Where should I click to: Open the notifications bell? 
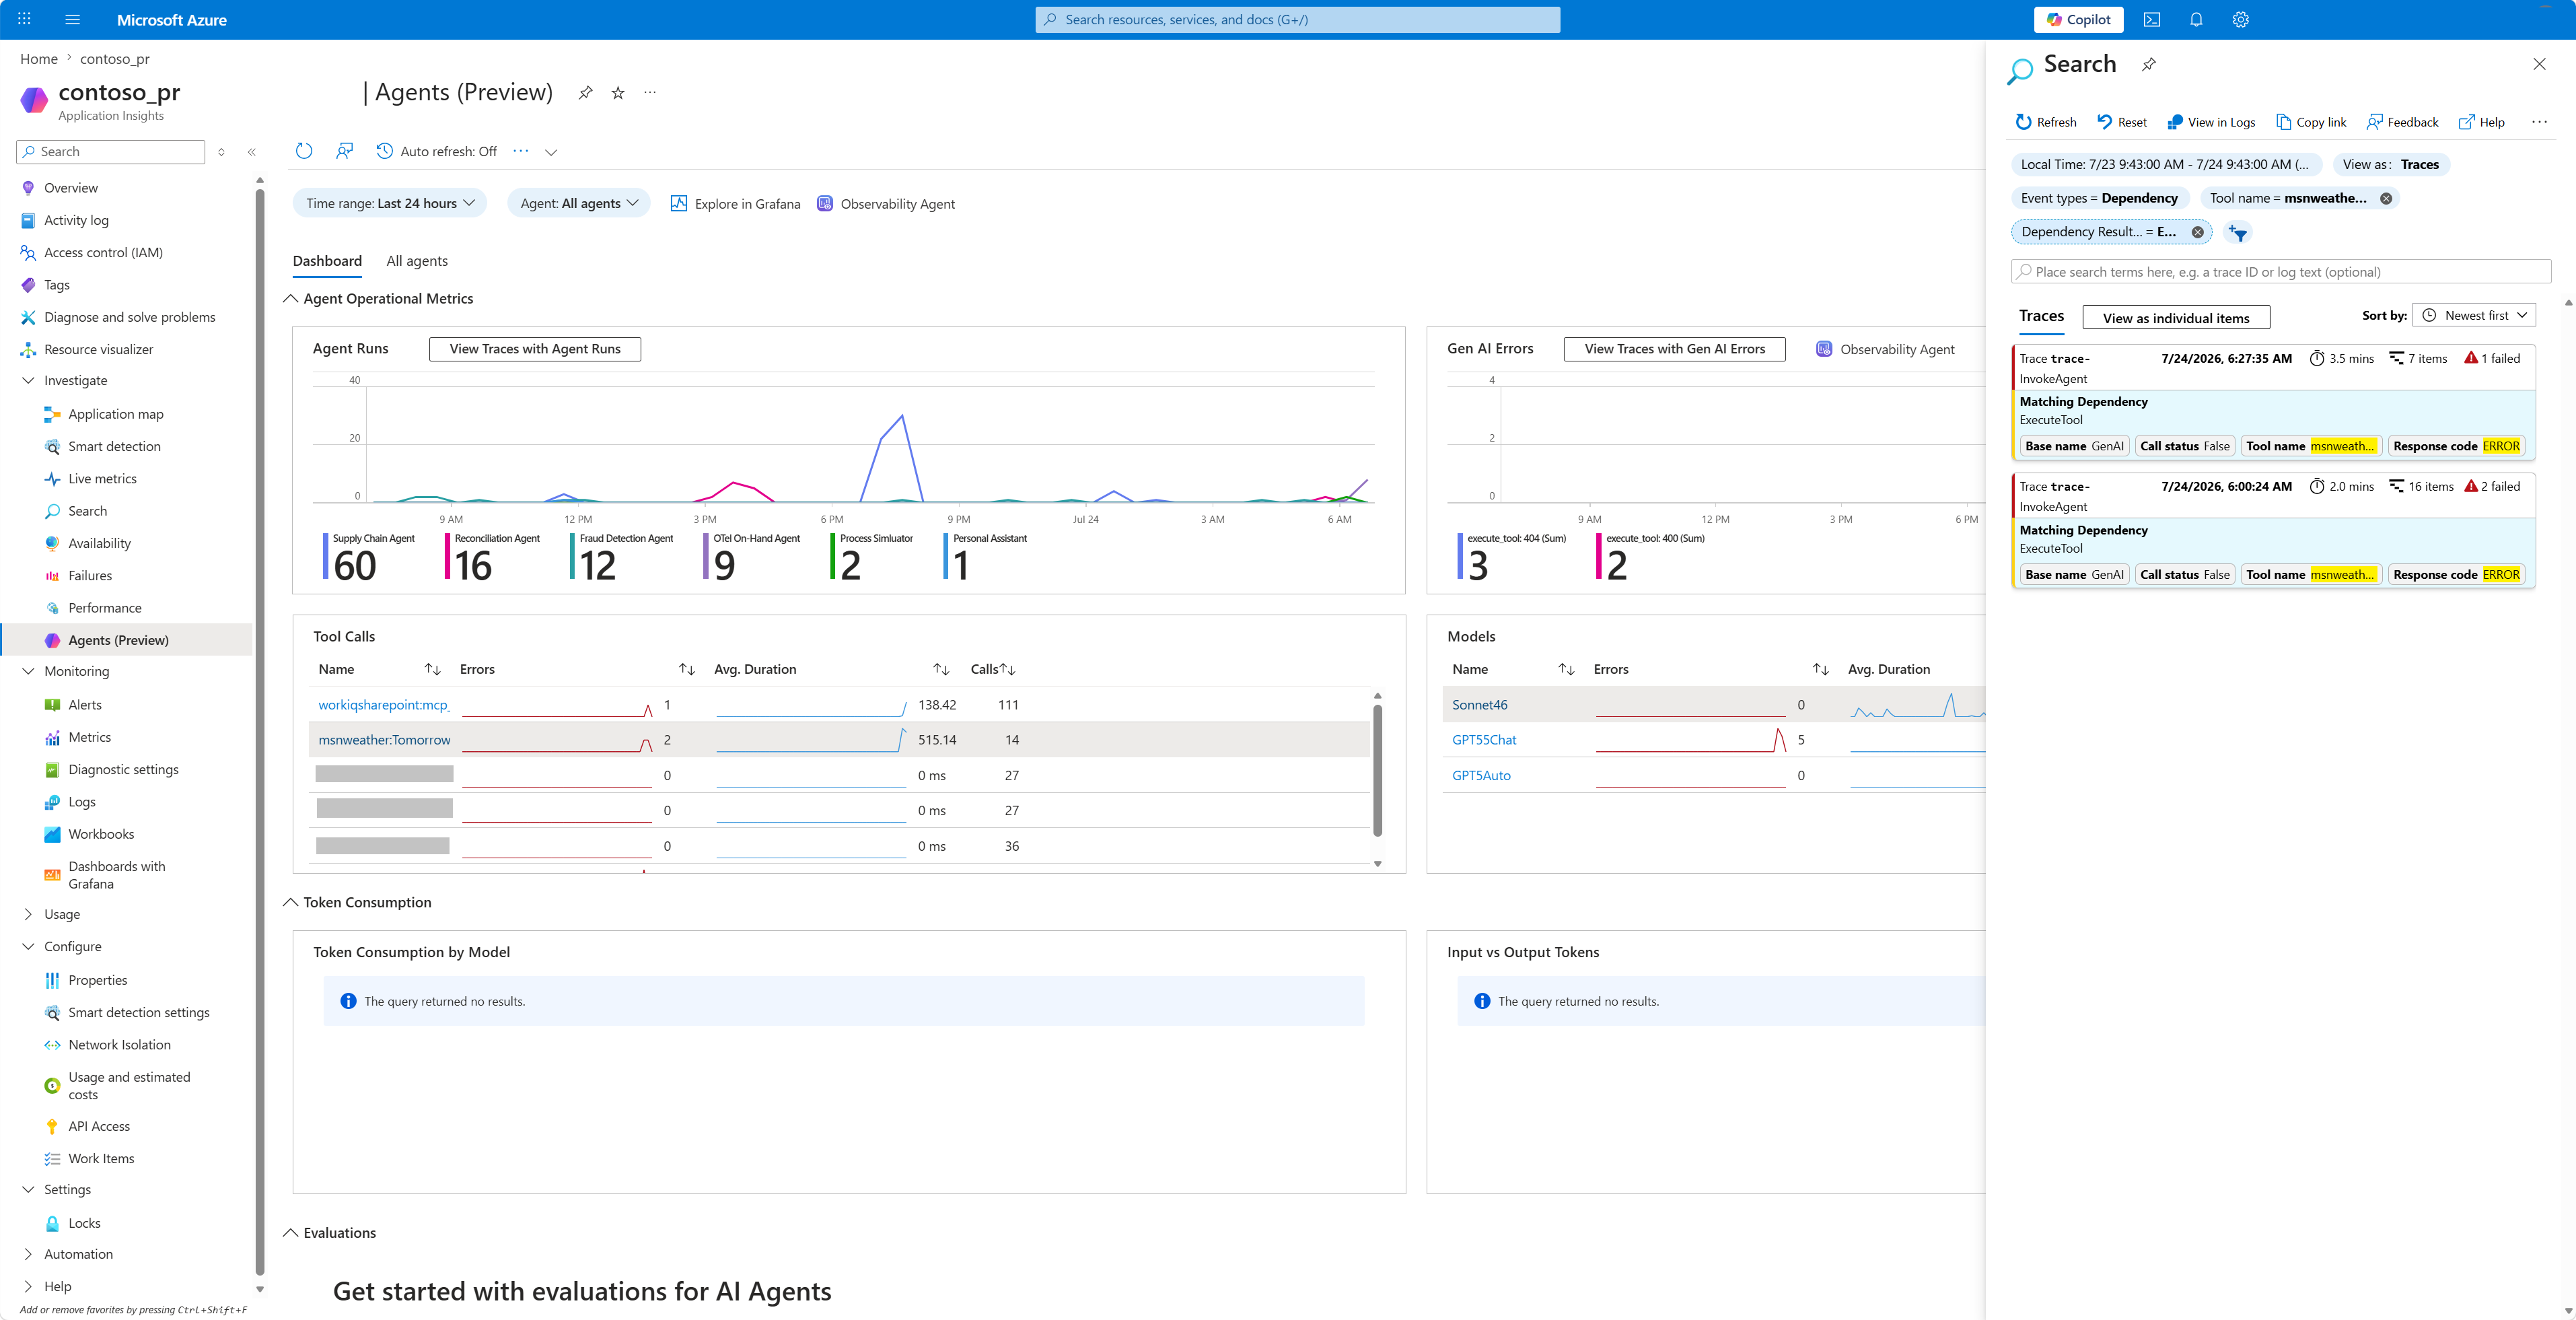(2196, 19)
